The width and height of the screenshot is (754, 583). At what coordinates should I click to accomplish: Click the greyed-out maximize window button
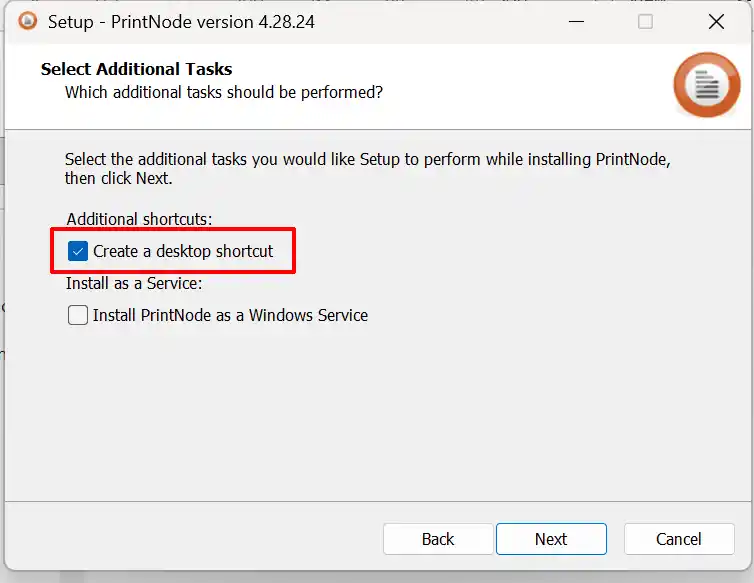click(645, 22)
